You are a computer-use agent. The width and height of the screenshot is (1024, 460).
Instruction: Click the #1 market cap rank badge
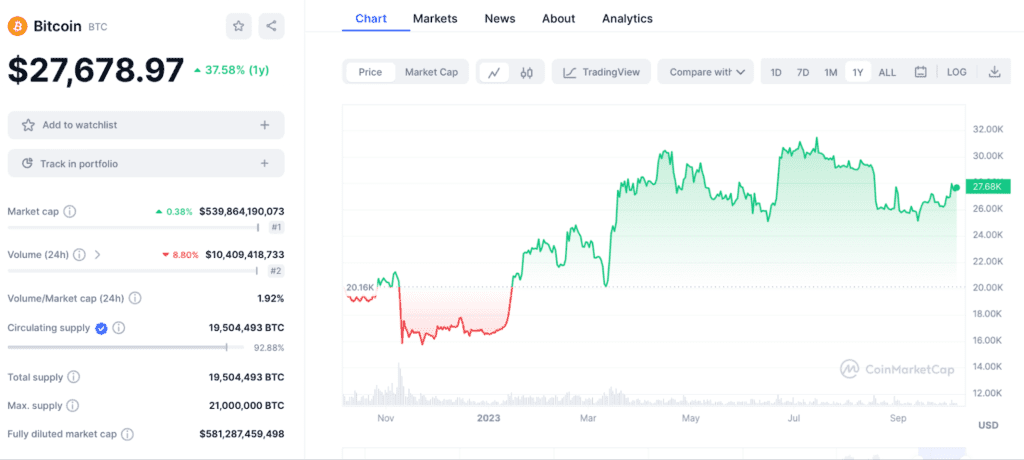click(x=277, y=227)
